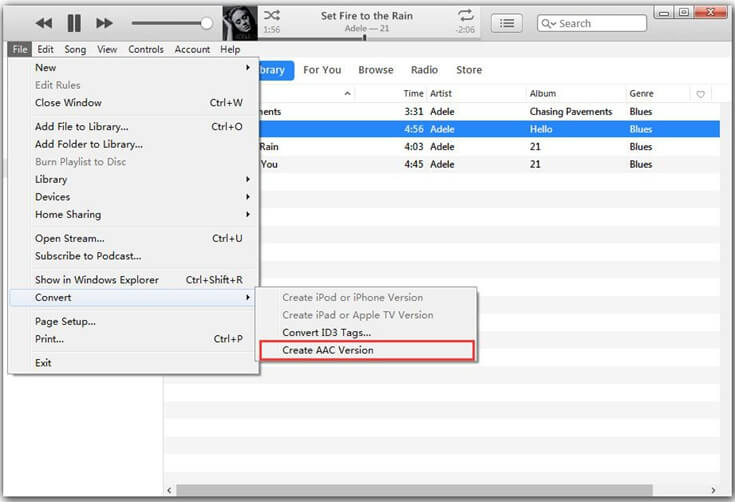Choose Subscribe to Podcast

(133, 256)
